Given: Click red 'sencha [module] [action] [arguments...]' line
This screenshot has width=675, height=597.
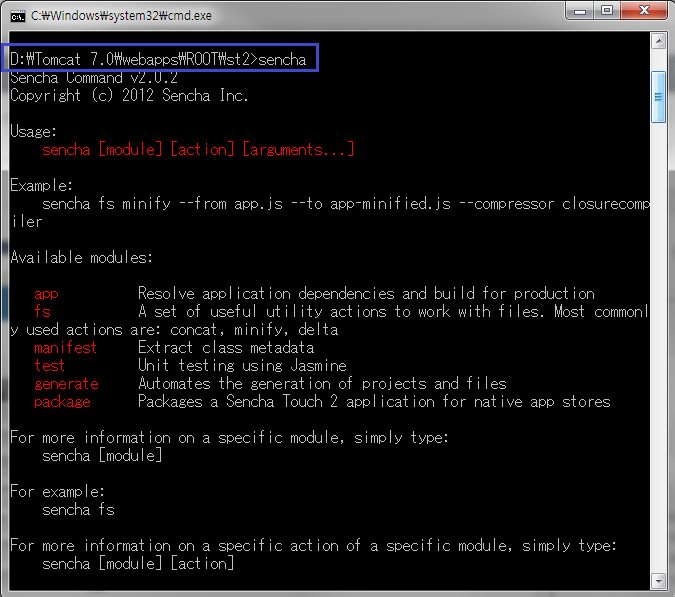Looking at the screenshot, I should tap(198, 149).
